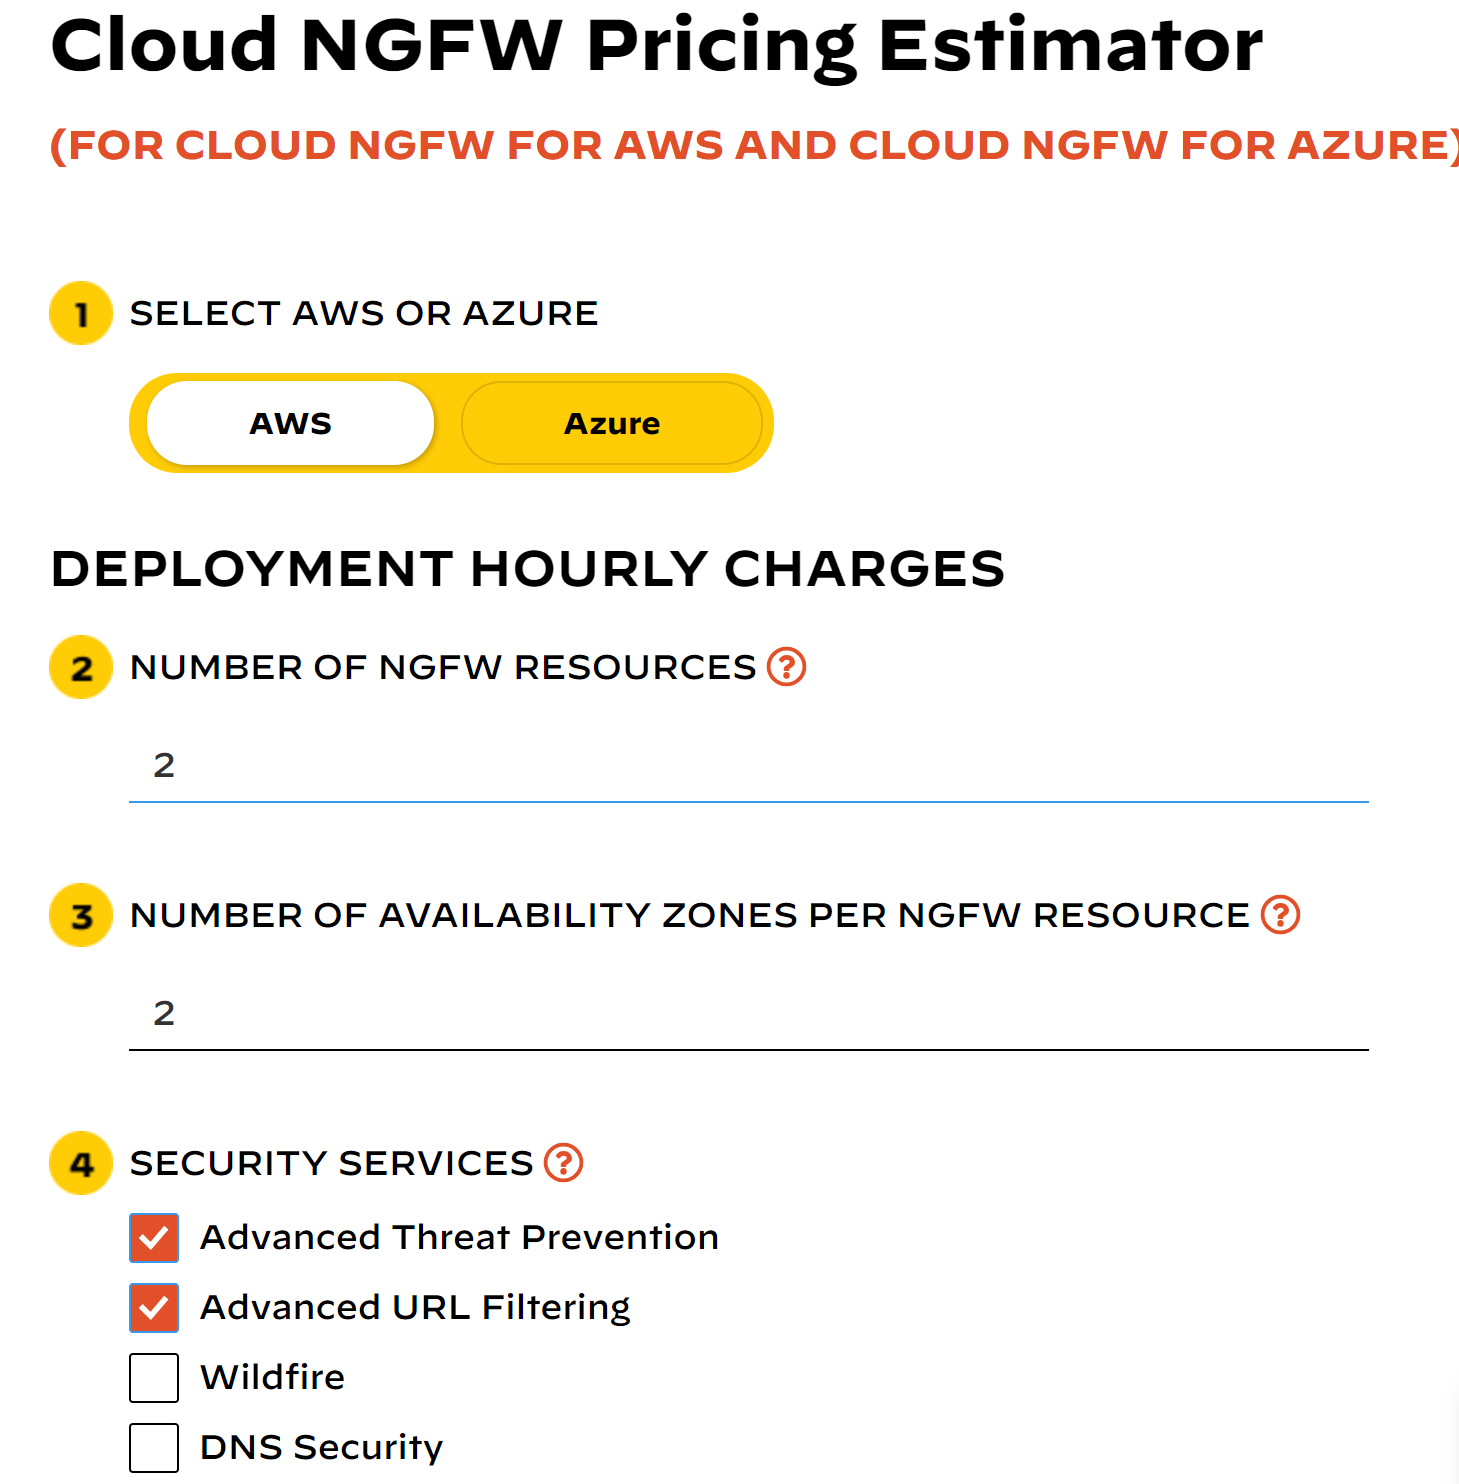Enable the Wildfire checkbox

tap(154, 1378)
